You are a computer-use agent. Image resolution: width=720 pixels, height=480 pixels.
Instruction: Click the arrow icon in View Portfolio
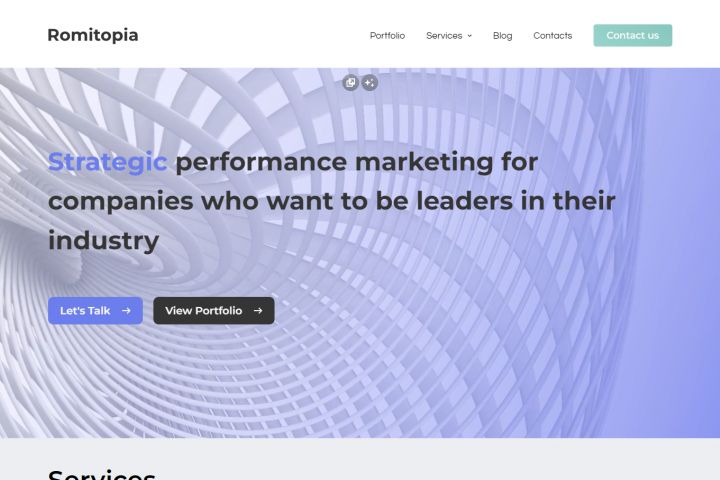coord(258,311)
